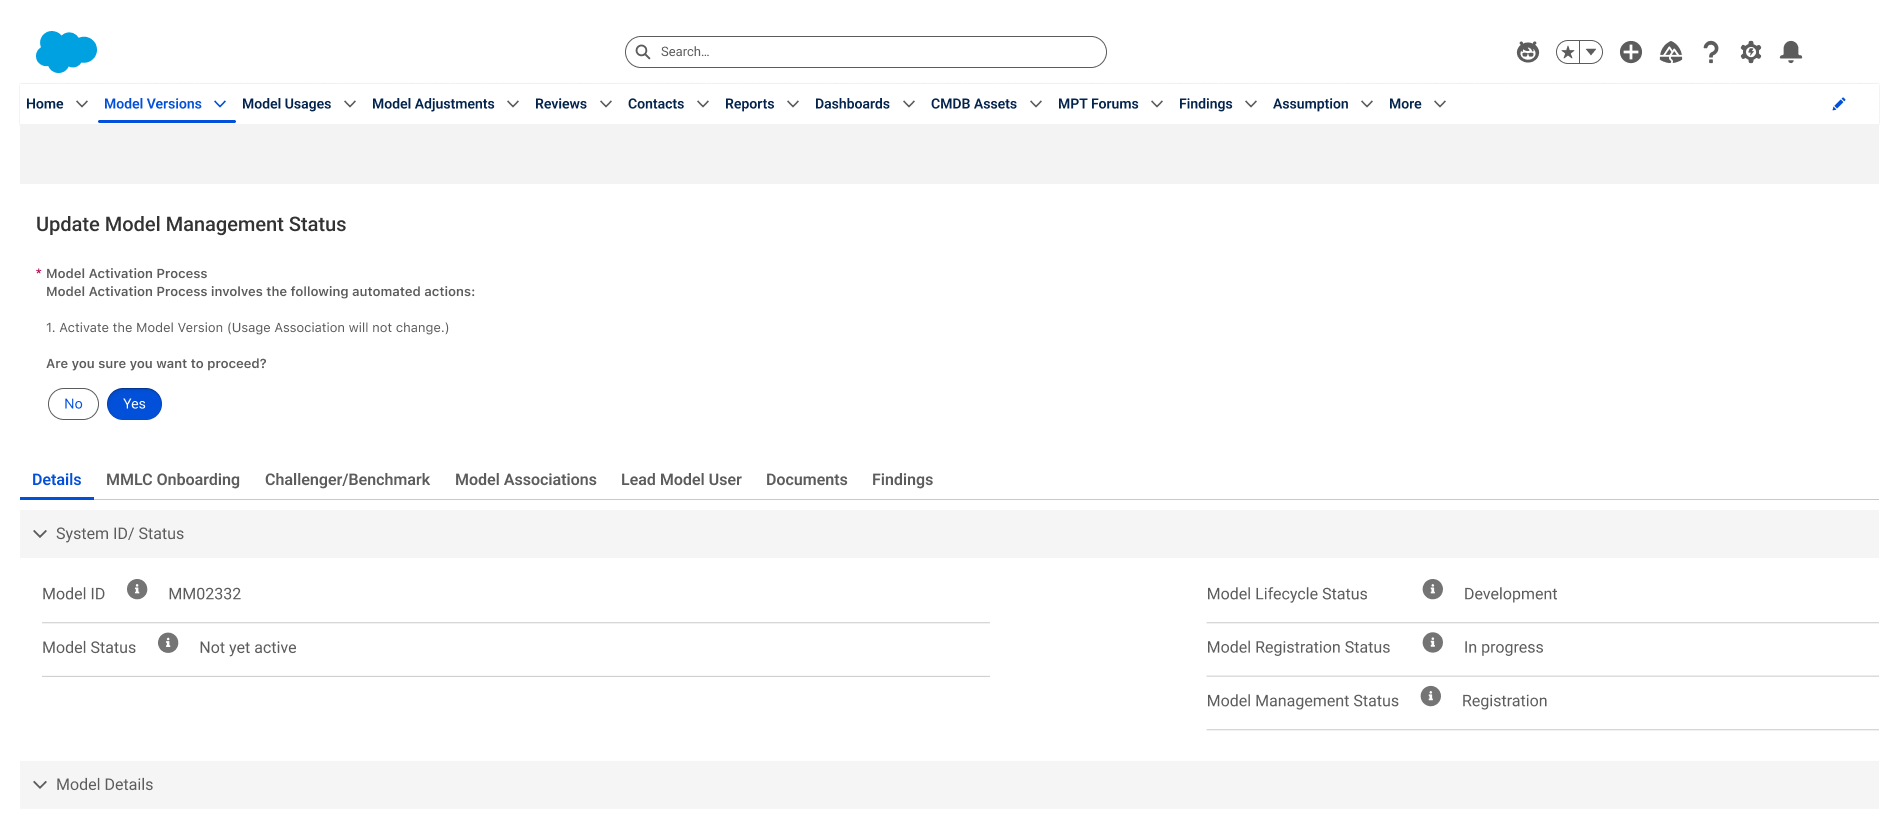
Task: Open the More navigation dropdown
Action: tap(1417, 104)
